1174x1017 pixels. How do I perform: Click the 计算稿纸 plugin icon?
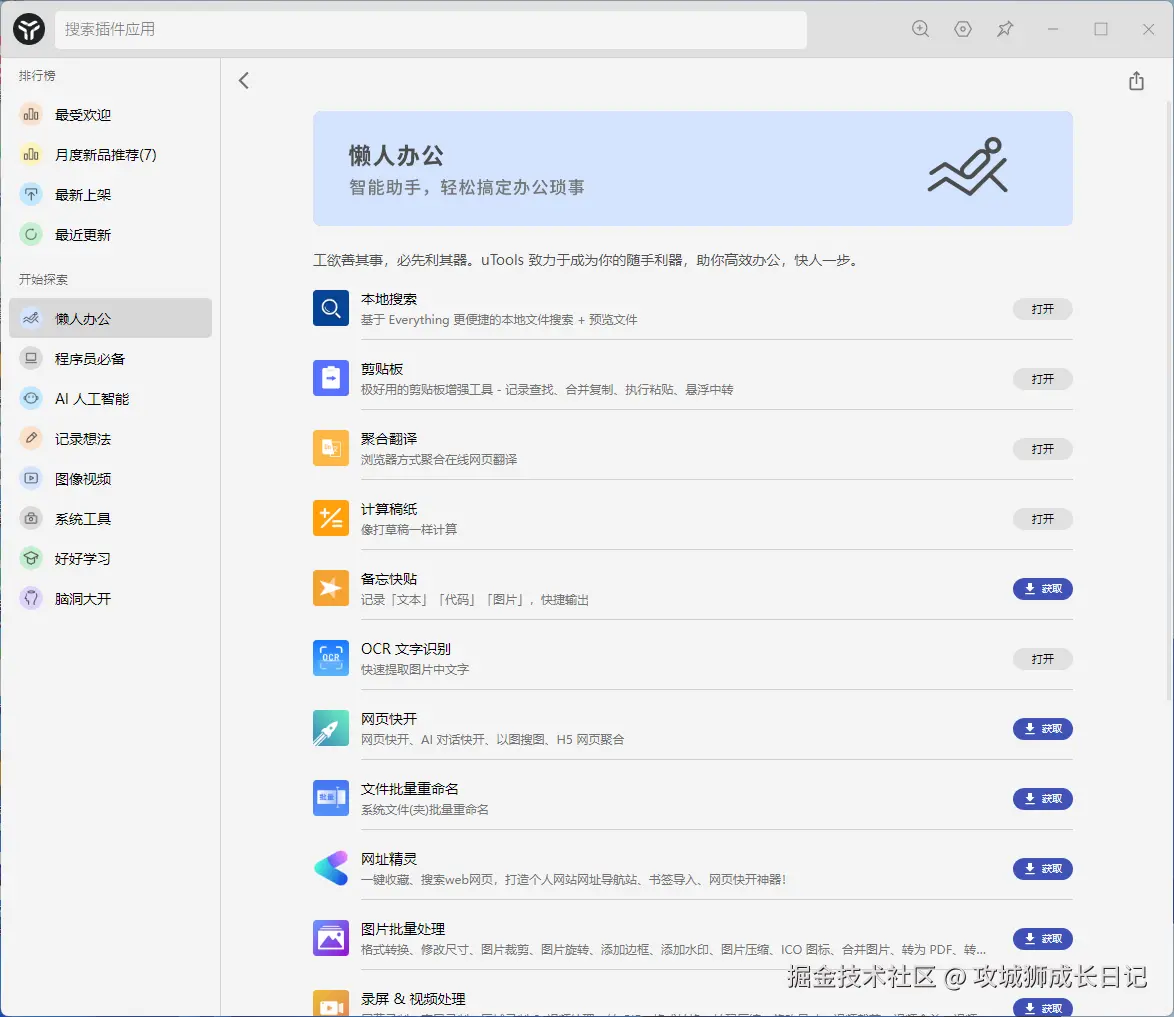(331, 518)
